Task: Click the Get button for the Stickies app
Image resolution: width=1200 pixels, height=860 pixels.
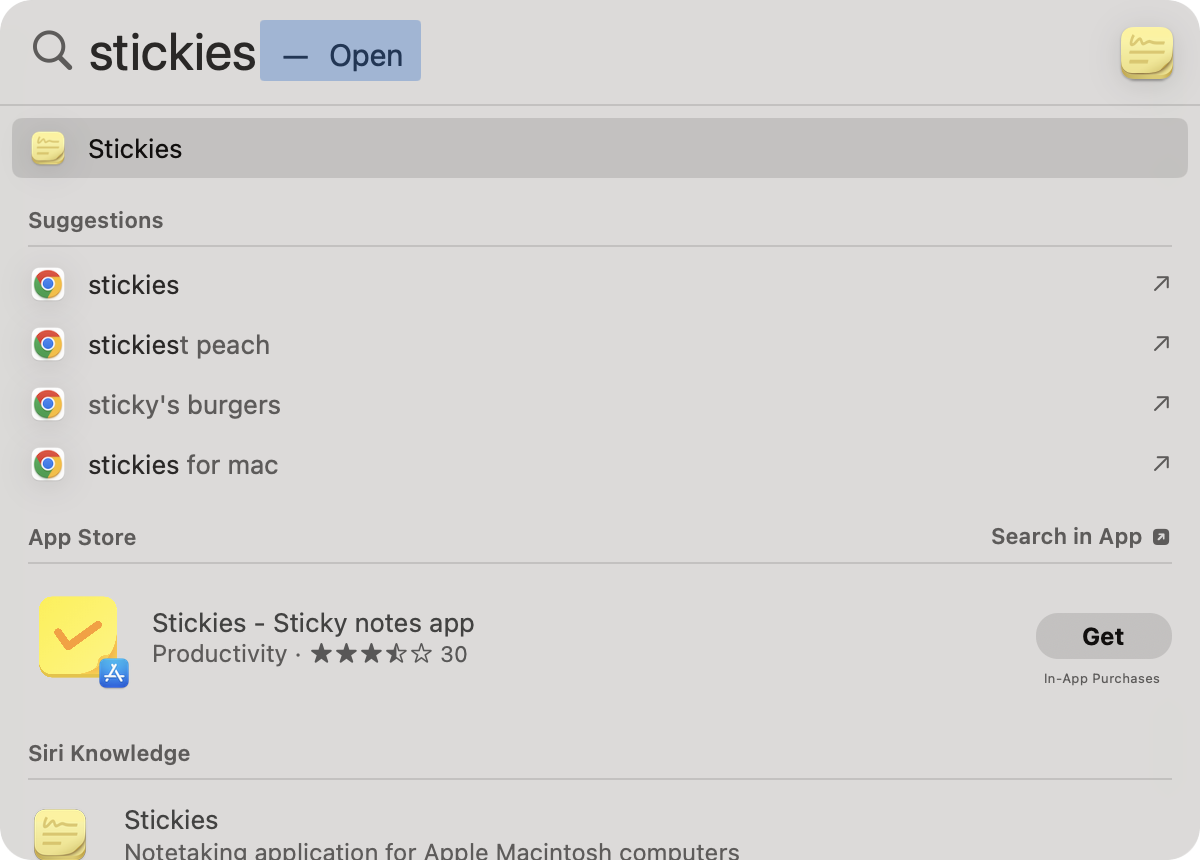Action: click(1103, 636)
